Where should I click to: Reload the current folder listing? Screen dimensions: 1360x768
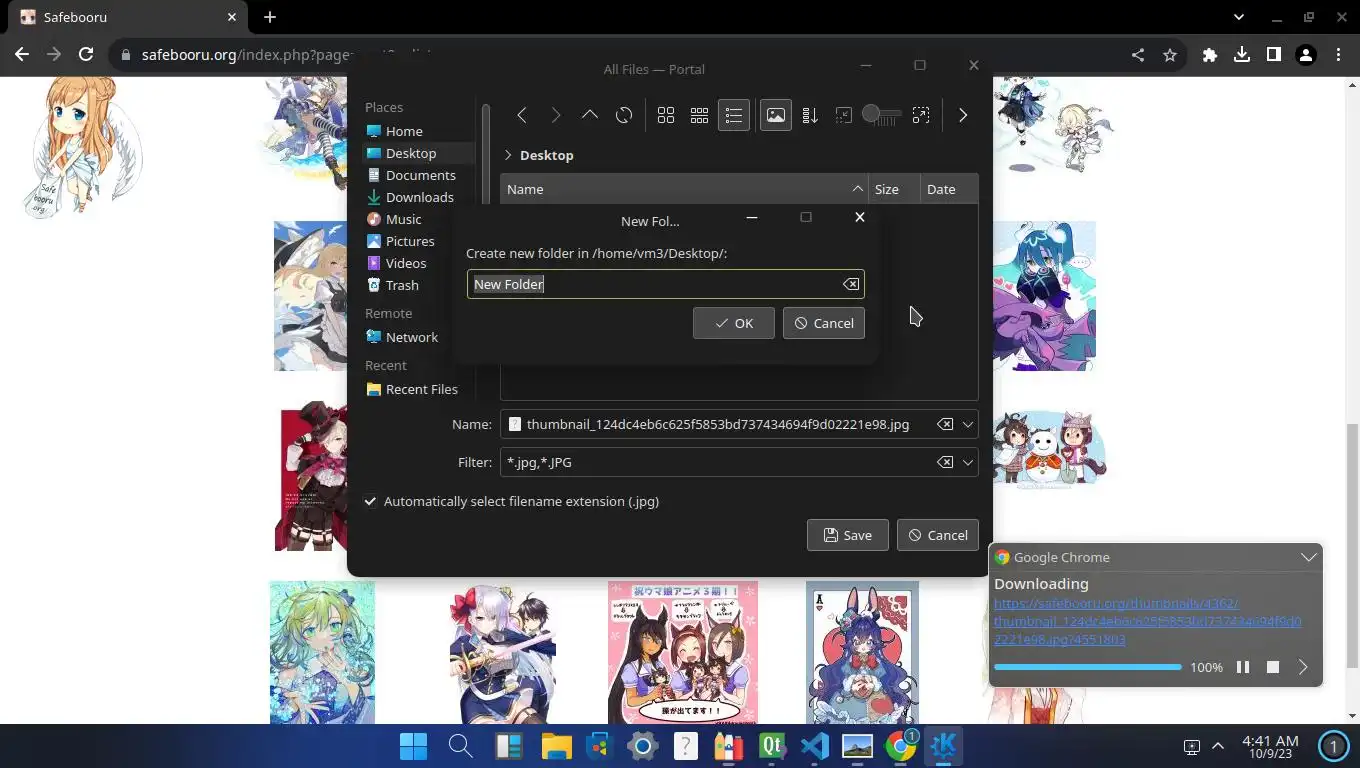(x=624, y=116)
